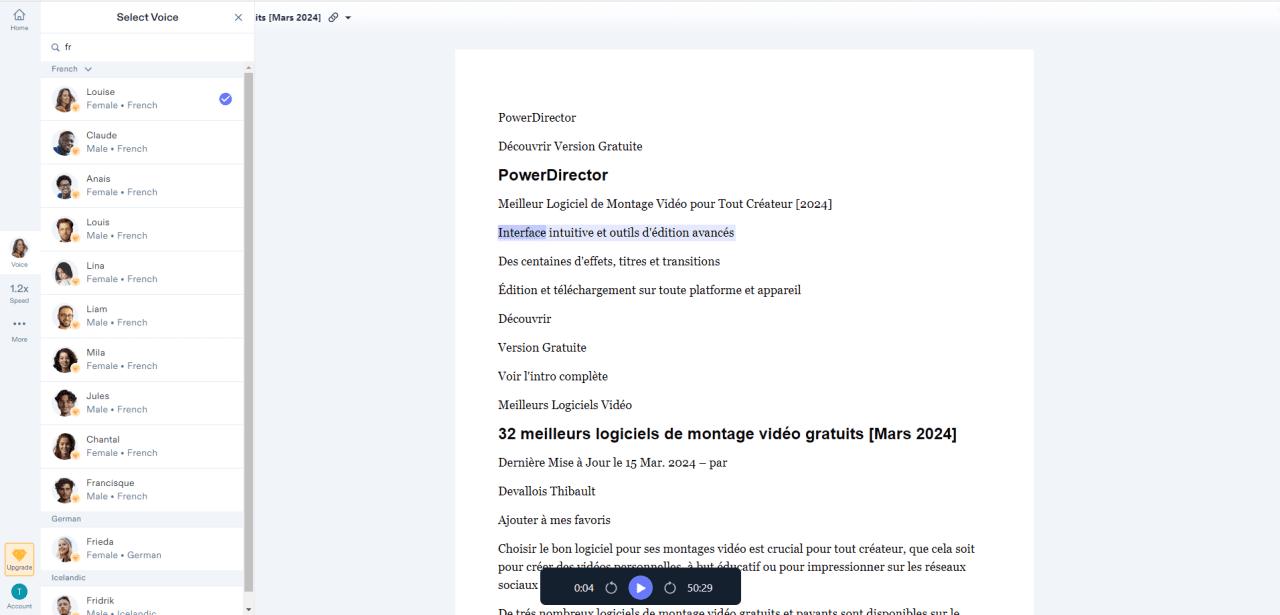Change the 1.2x playback speed
The width and height of the screenshot is (1280, 615).
[x=19, y=292]
